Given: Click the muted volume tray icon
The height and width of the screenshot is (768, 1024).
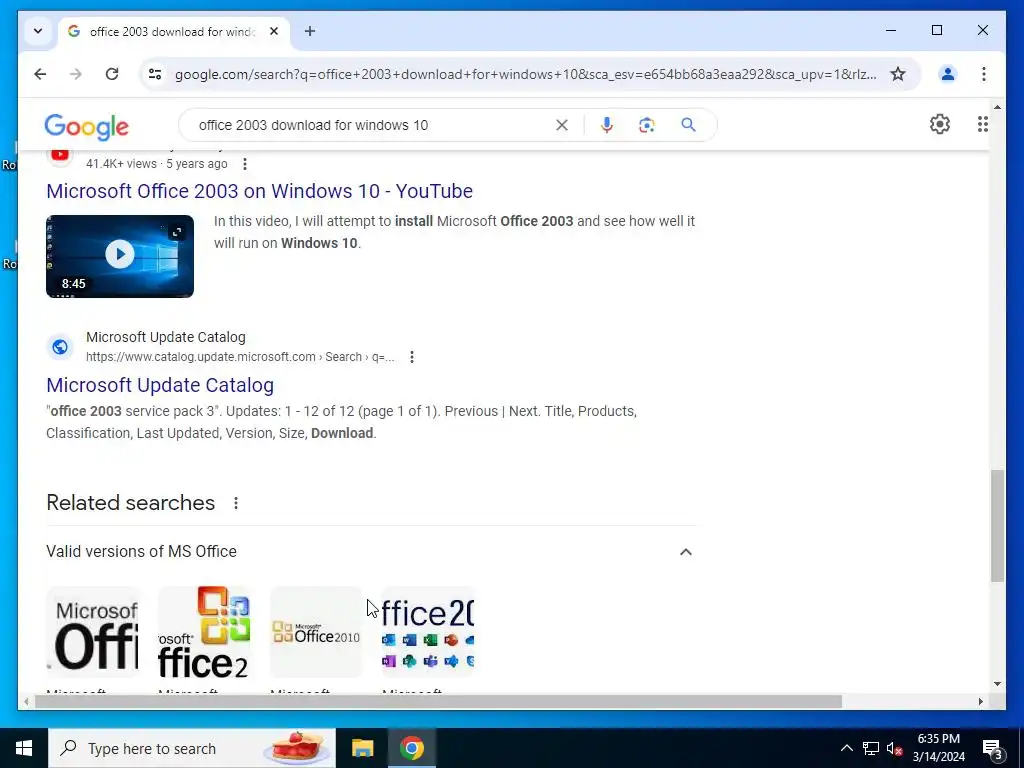Looking at the screenshot, I should tap(894, 748).
